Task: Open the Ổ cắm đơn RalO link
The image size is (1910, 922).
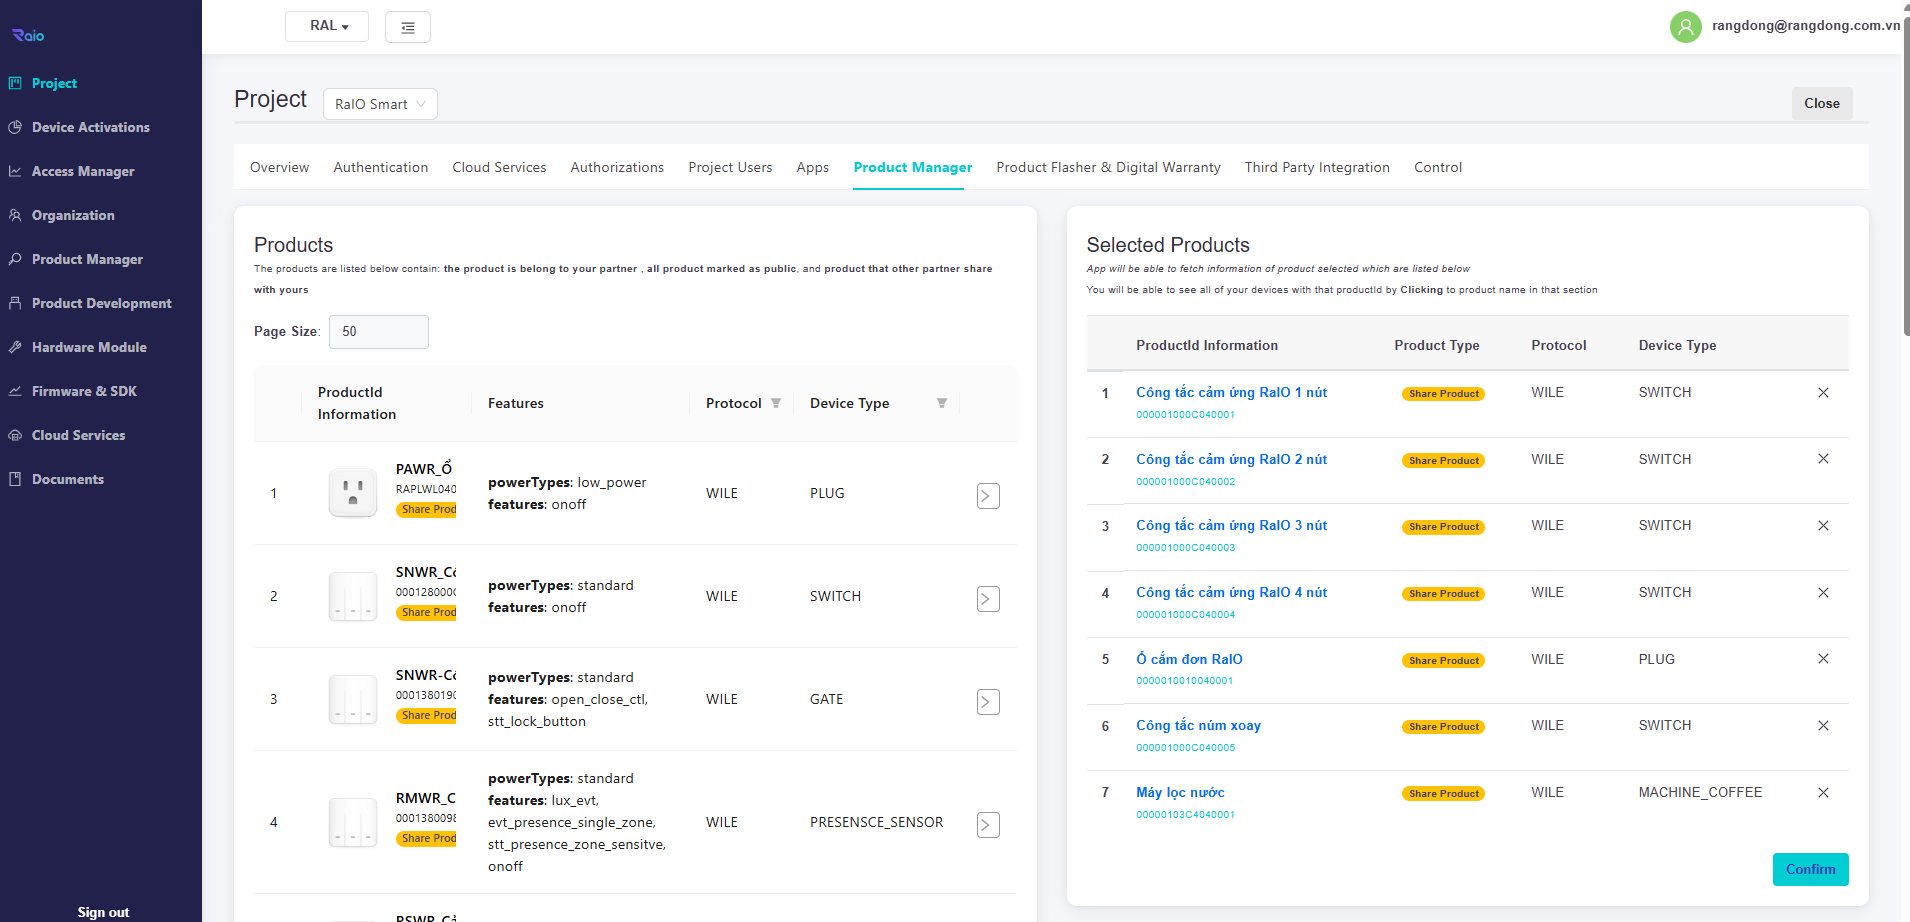Action: coord(1189,659)
